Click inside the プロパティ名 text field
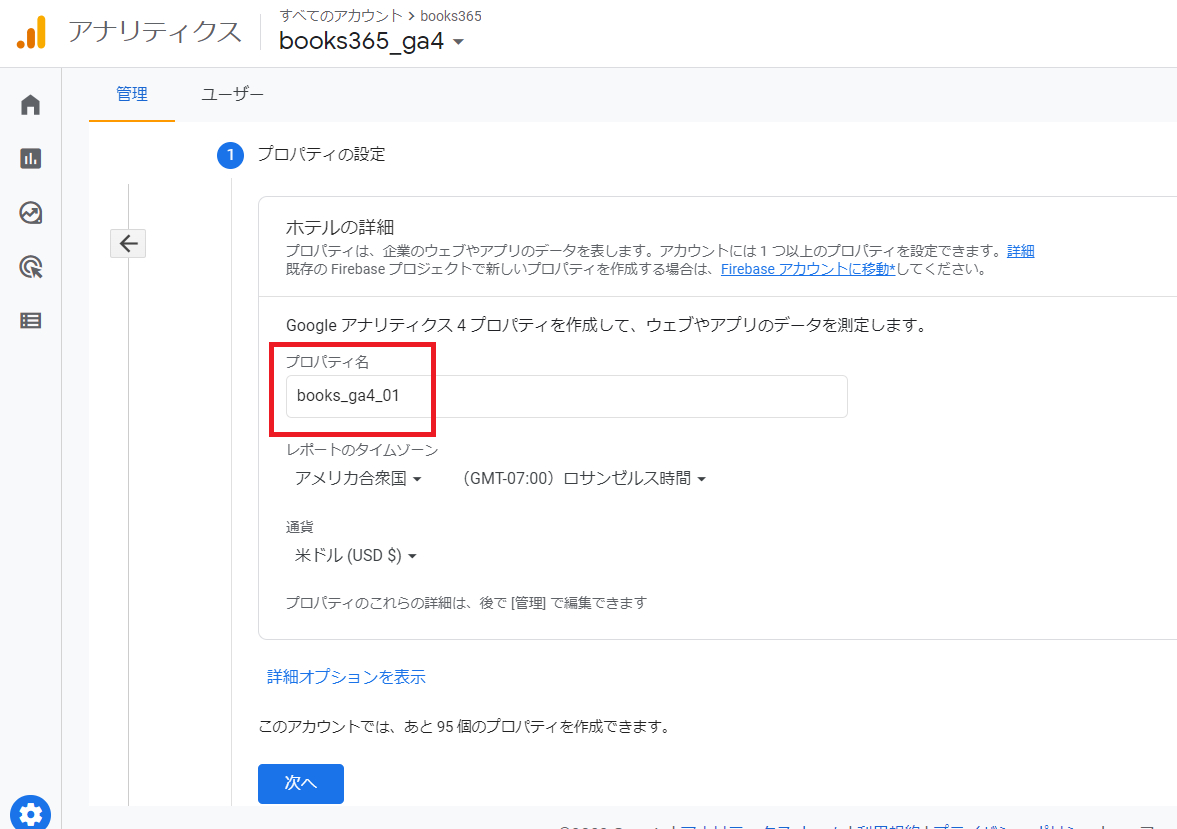 click(x=560, y=396)
